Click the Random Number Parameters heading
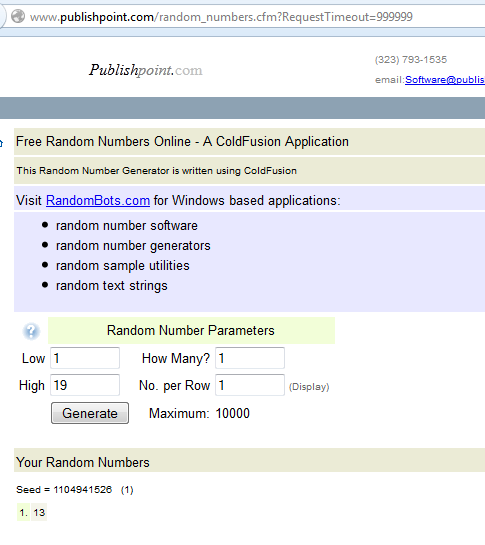Screen dimensions: 485x545 [191, 331]
